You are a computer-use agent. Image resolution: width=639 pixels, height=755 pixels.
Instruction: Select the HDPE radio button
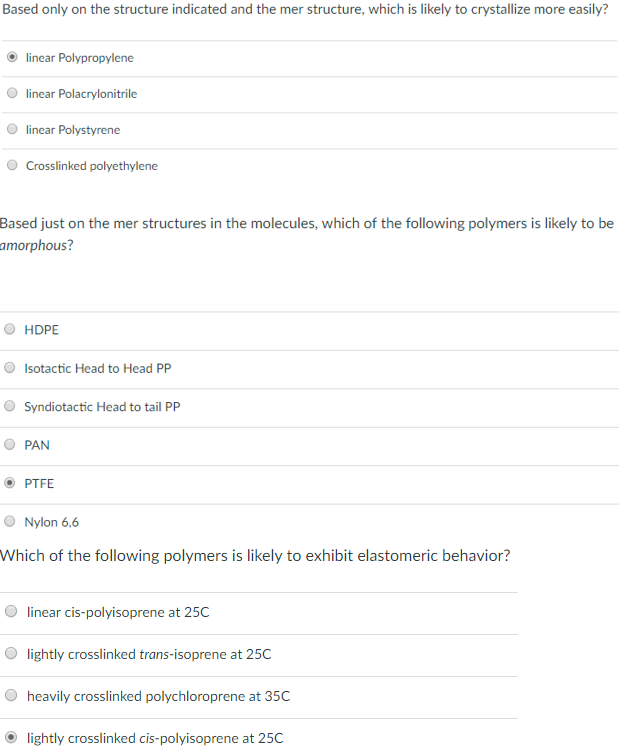pyautogui.click(x=10, y=330)
